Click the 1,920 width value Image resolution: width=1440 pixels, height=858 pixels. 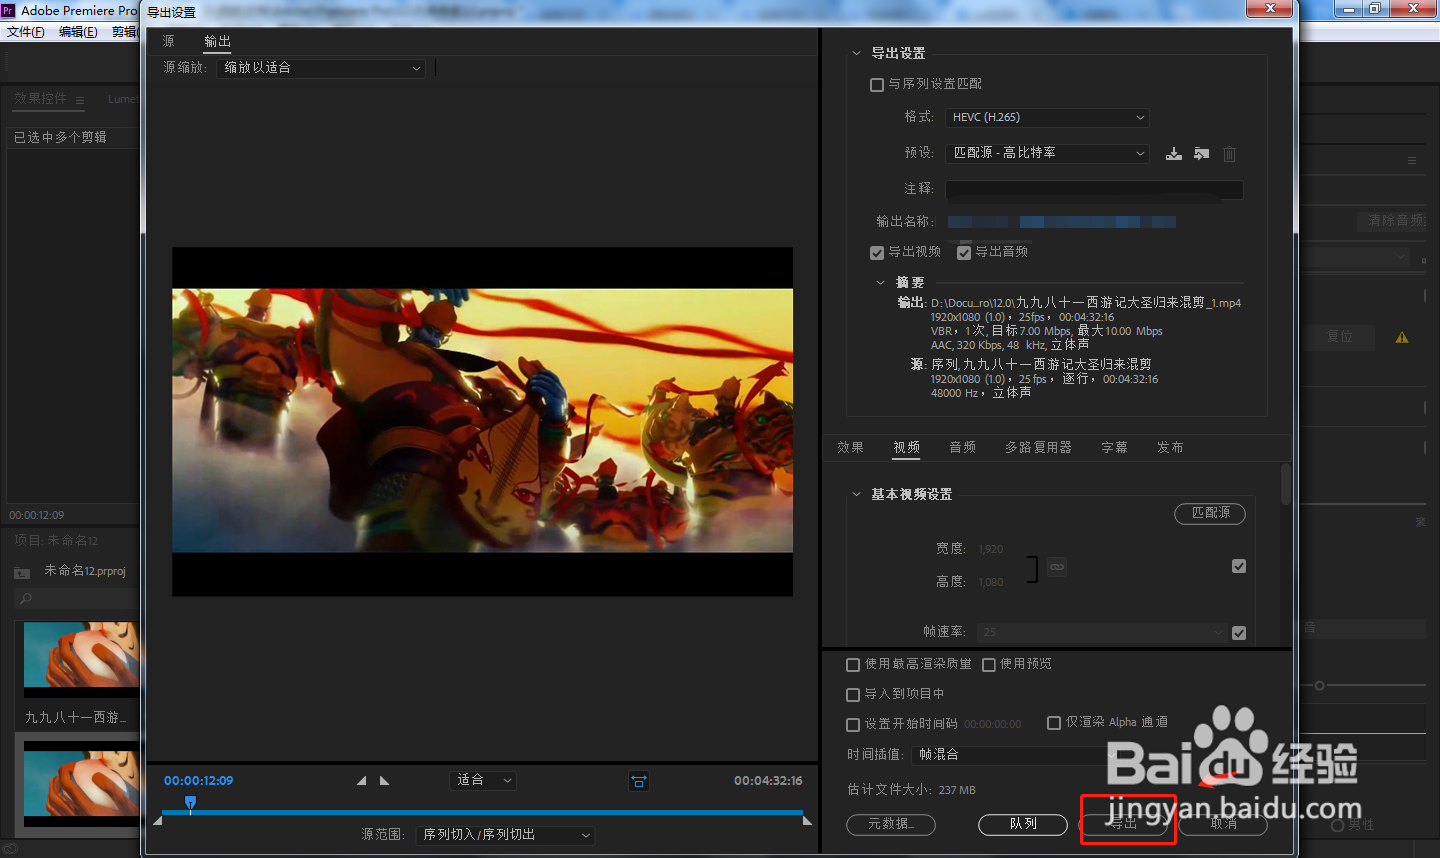pyautogui.click(x=991, y=550)
